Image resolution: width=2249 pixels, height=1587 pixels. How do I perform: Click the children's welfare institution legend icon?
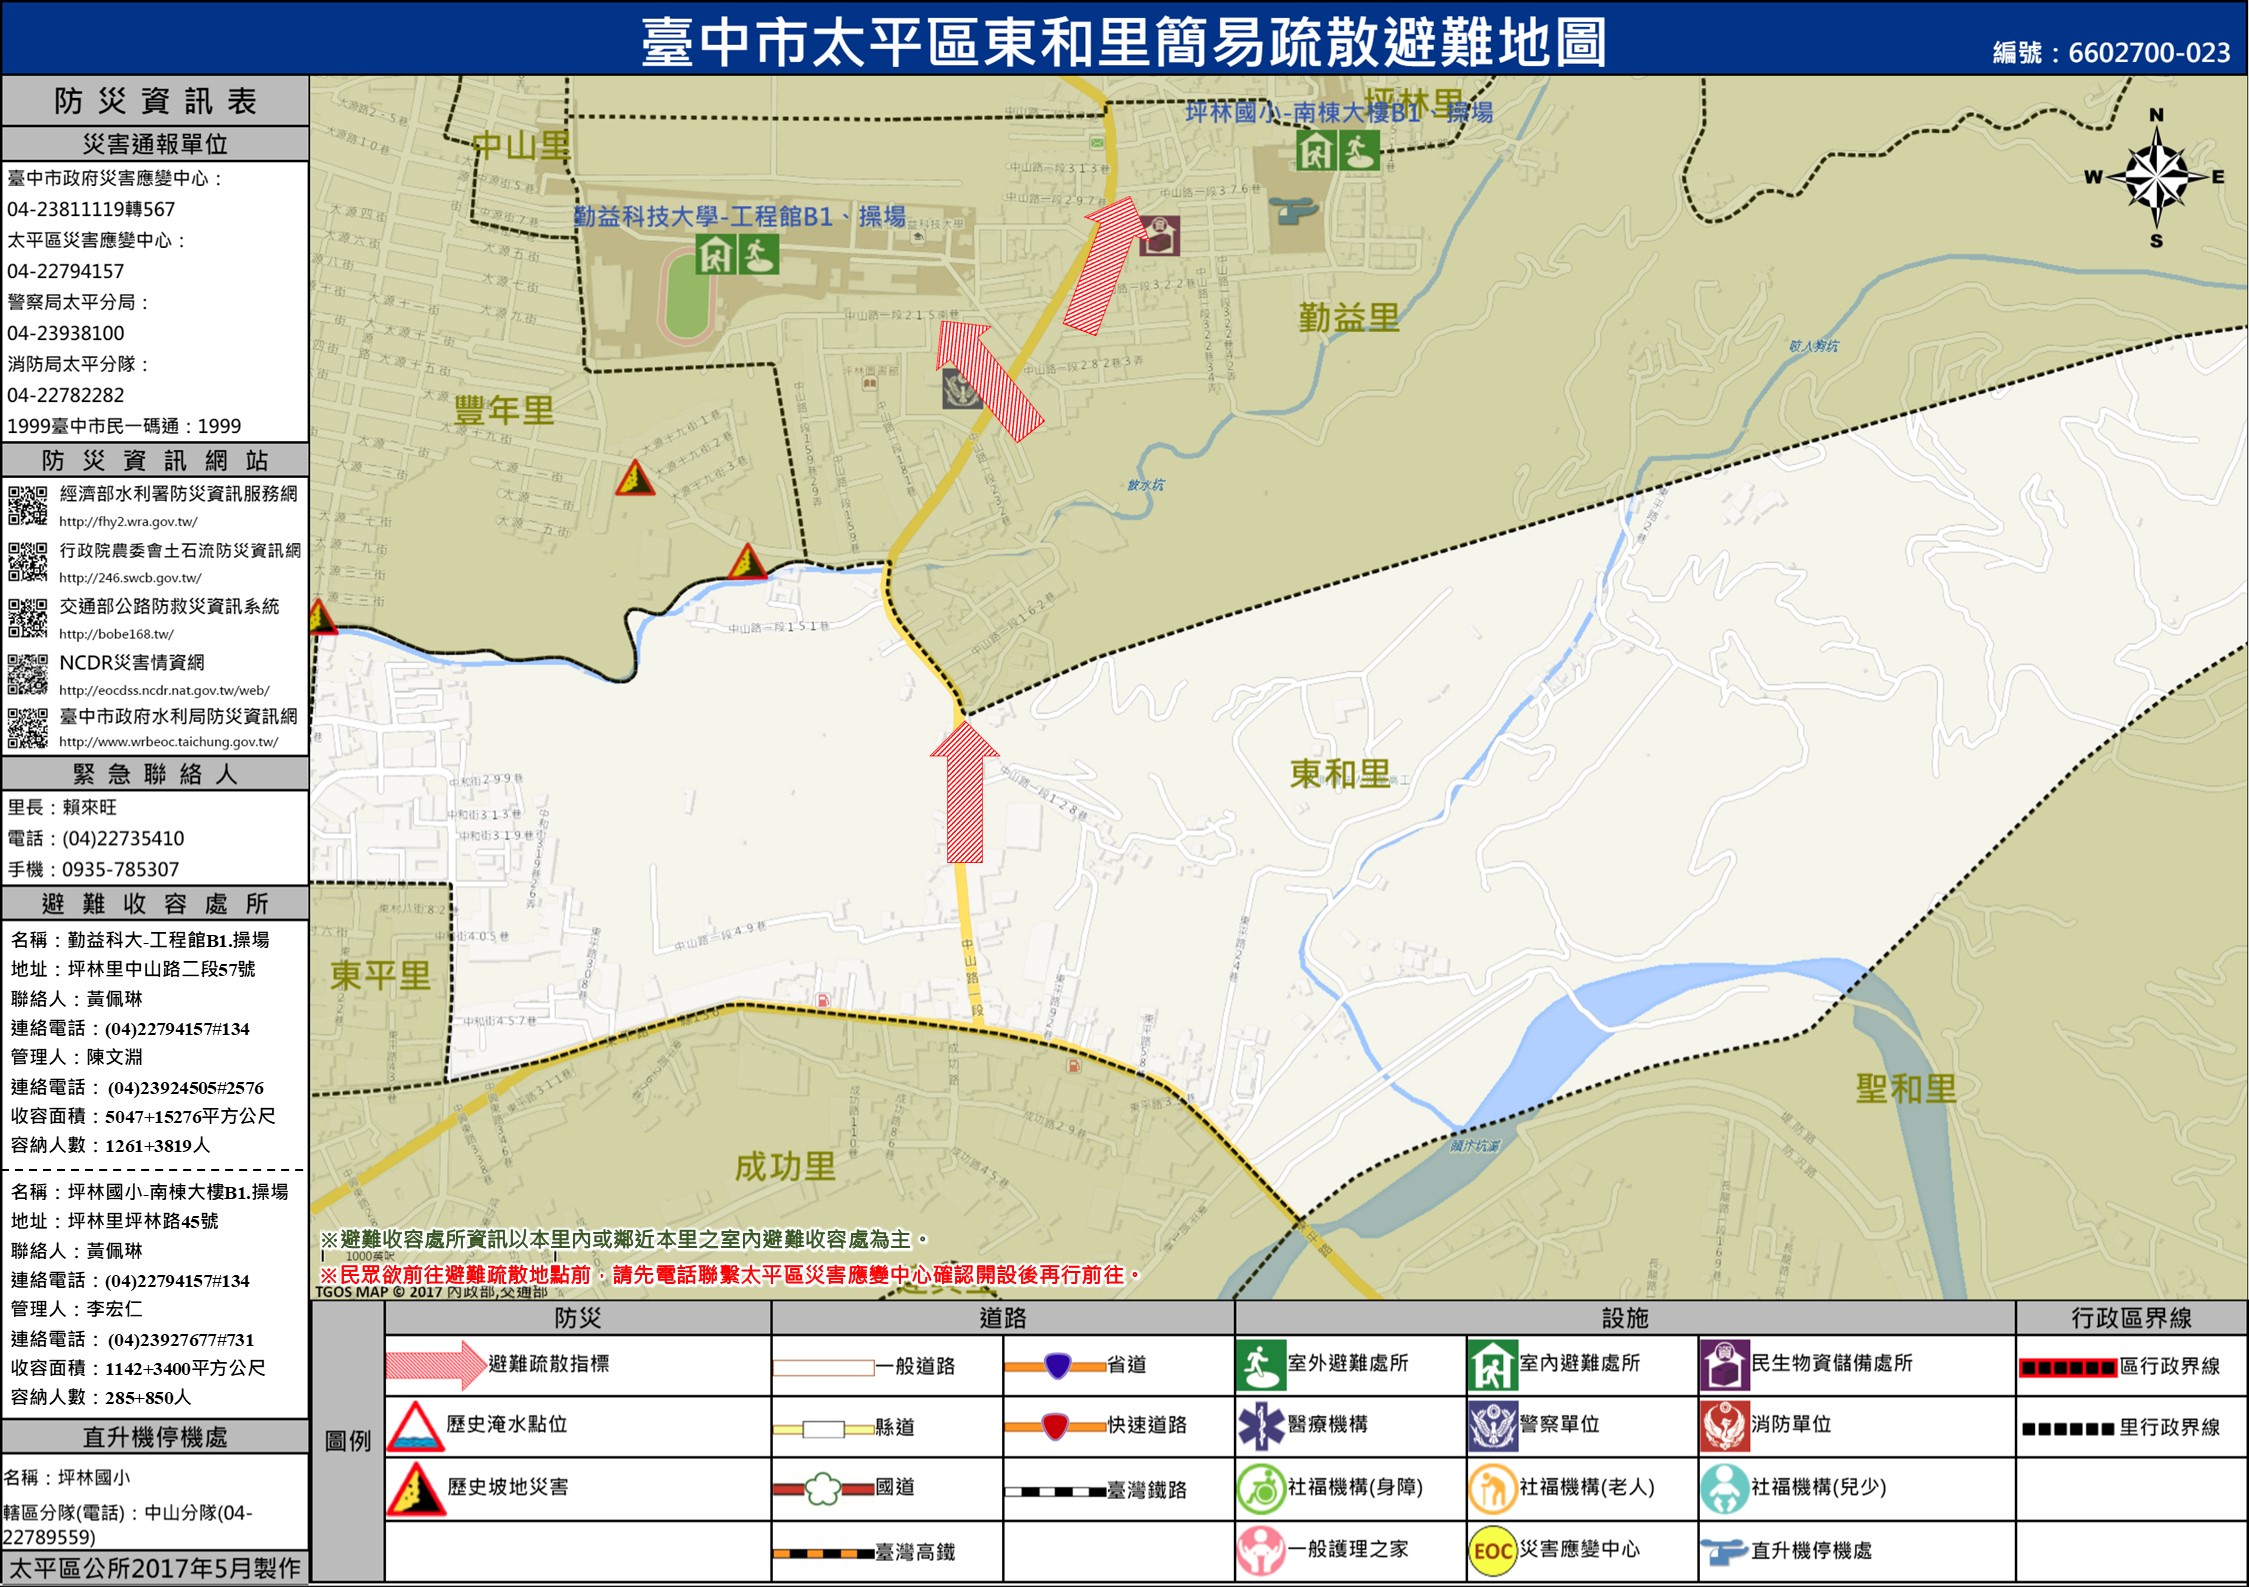click(1724, 1488)
